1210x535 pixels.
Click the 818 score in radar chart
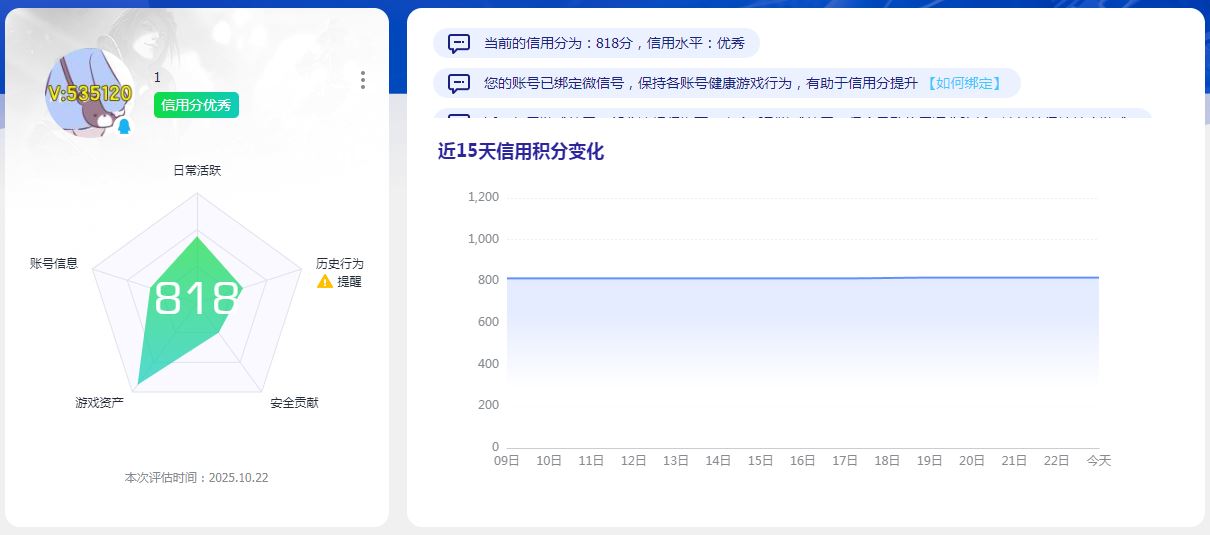click(197, 299)
